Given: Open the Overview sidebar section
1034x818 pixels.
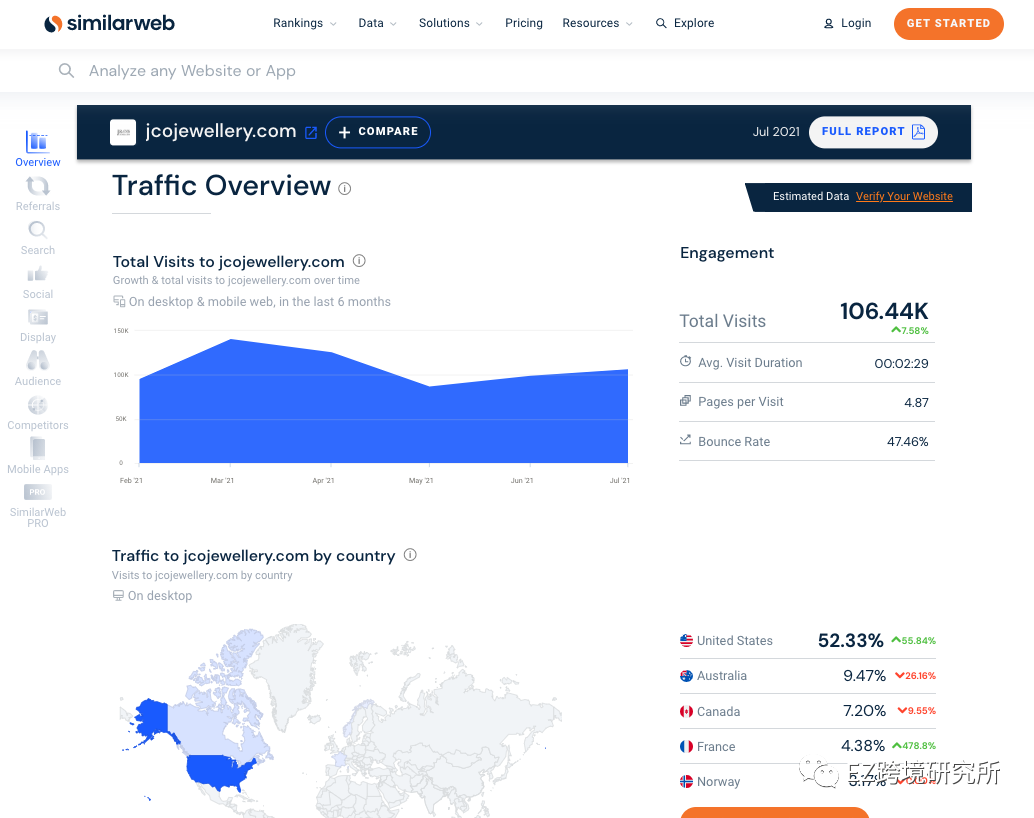Looking at the screenshot, I should pyautogui.click(x=38, y=149).
